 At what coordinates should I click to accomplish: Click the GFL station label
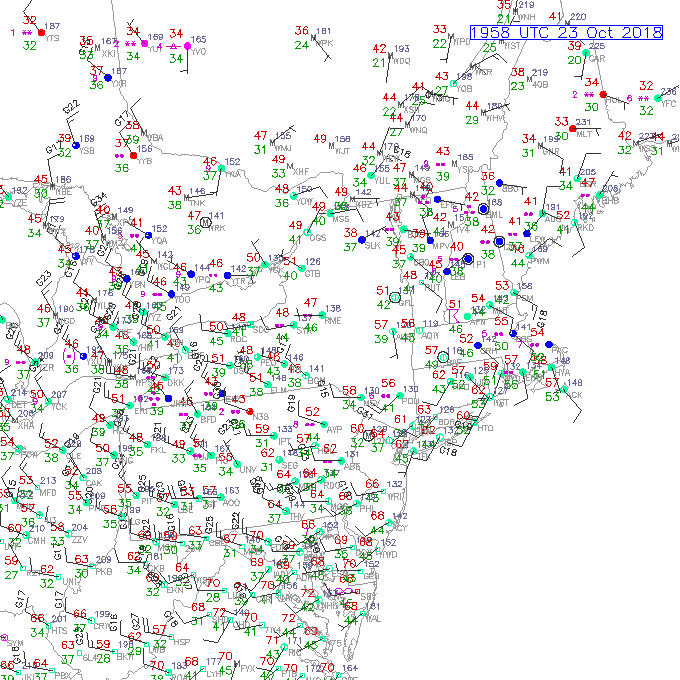click(406, 303)
